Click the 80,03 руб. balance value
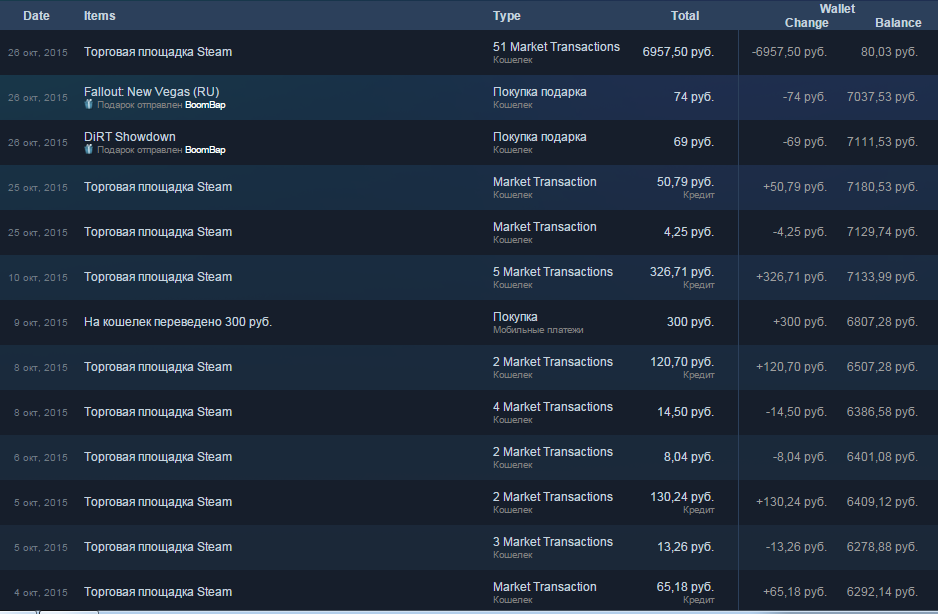The width and height of the screenshot is (938, 614). click(889, 52)
